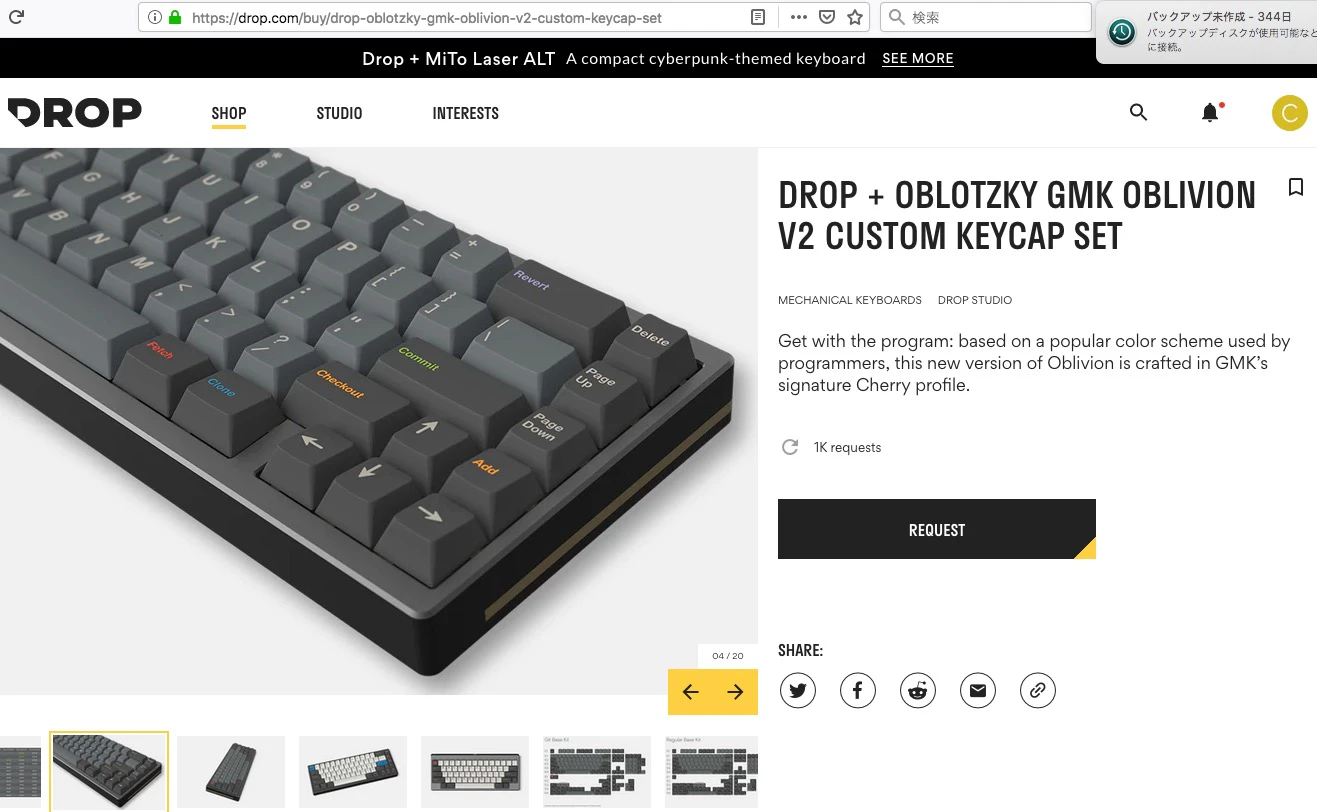Bookmark the page with star icon

tap(855, 17)
